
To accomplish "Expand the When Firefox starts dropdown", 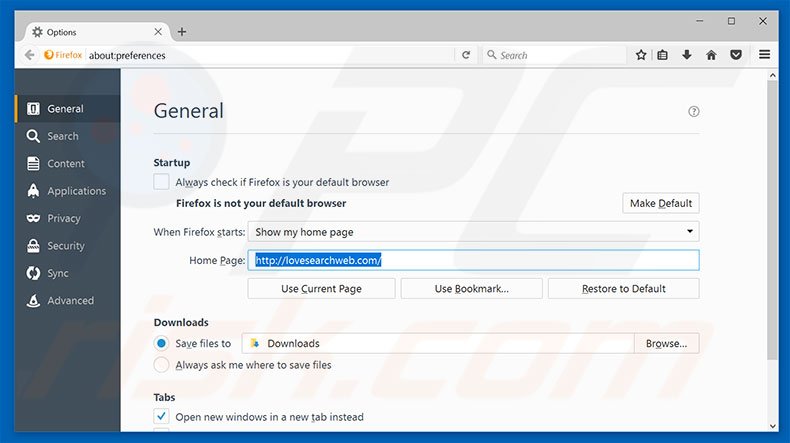I will coord(473,232).
